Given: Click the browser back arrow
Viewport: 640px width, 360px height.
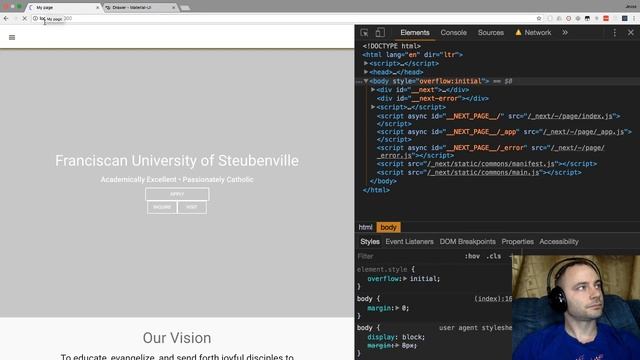Looking at the screenshot, I should coord(6,18).
